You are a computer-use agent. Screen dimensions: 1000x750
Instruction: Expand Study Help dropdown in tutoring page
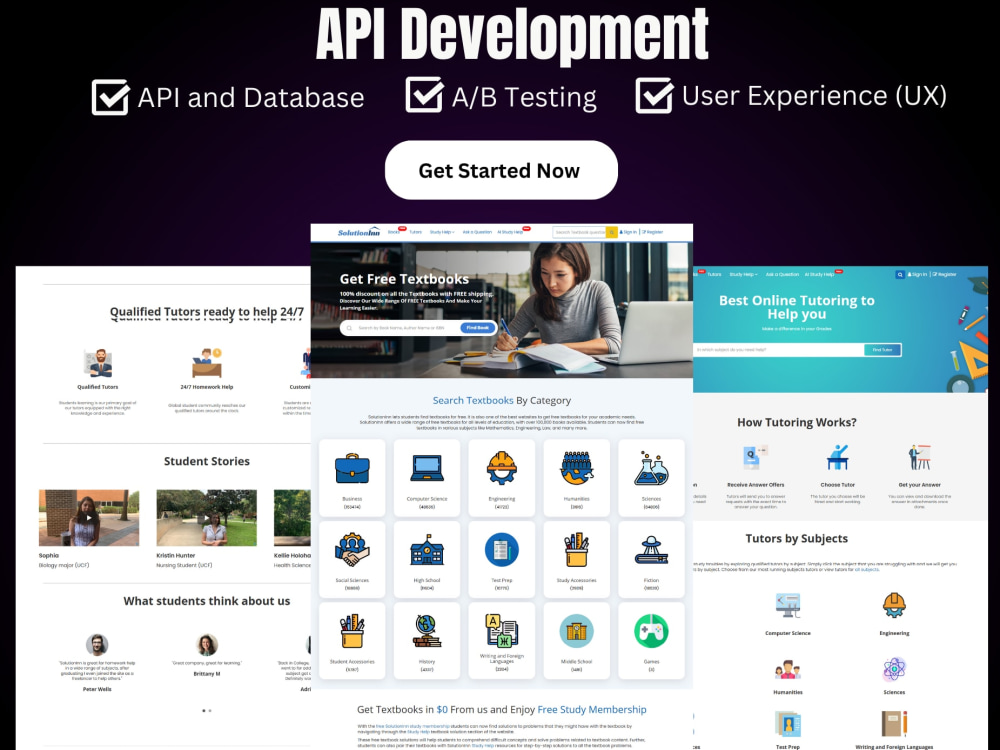(x=743, y=274)
